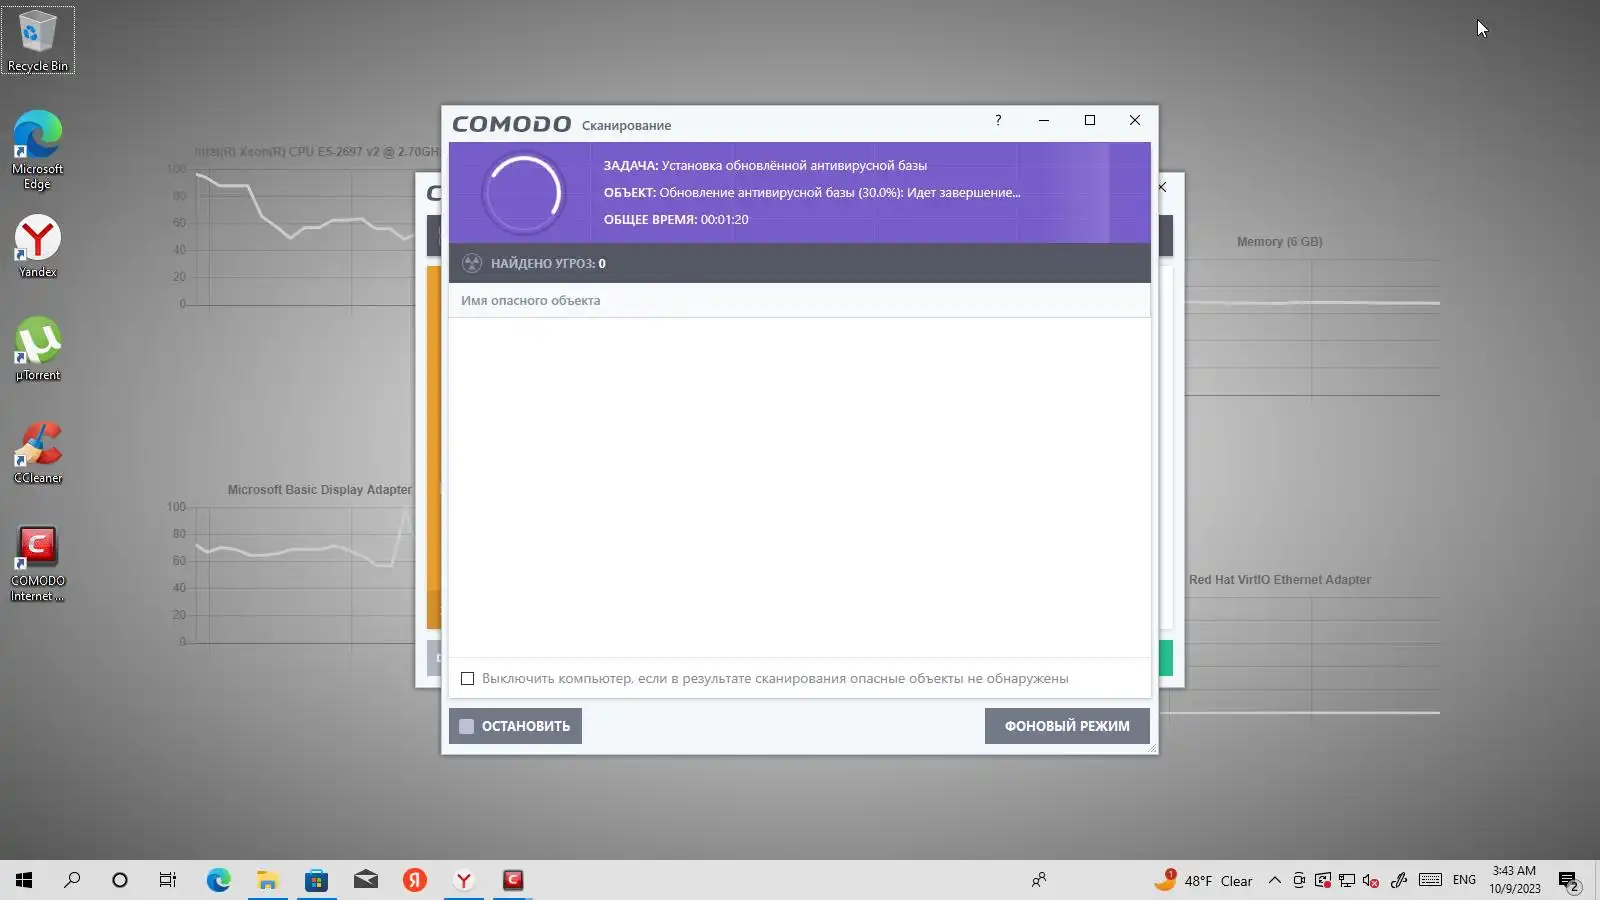Click the muted volume tray icon
1600x900 pixels.
tap(1371, 880)
